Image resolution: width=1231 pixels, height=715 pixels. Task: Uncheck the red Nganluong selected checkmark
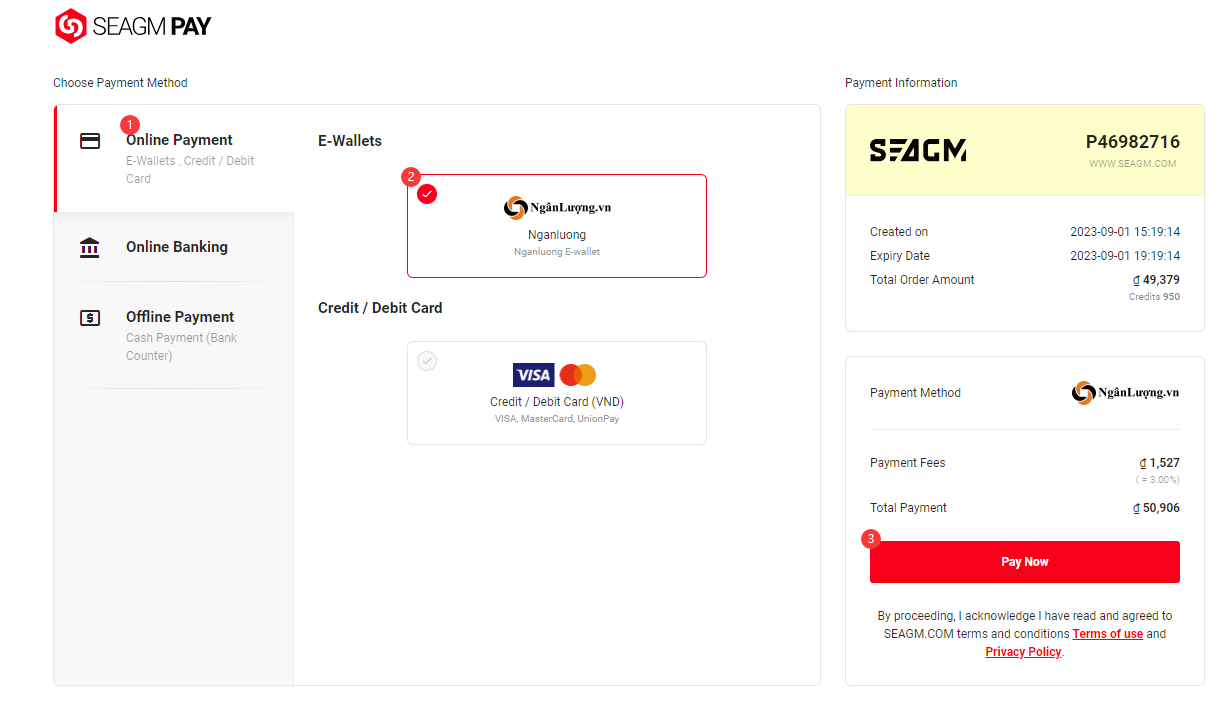pyautogui.click(x=427, y=194)
